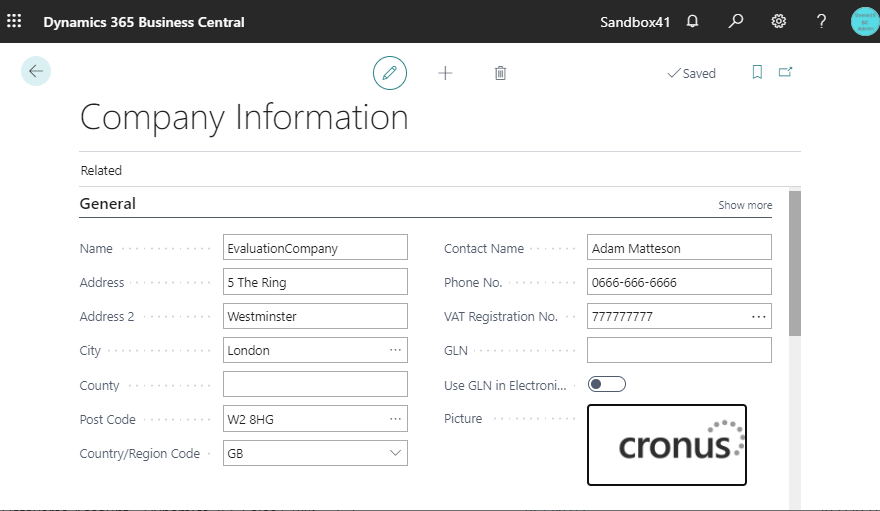880x511 pixels.
Task: Click the Country/Region Code label
Action: click(x=140, y=453)
